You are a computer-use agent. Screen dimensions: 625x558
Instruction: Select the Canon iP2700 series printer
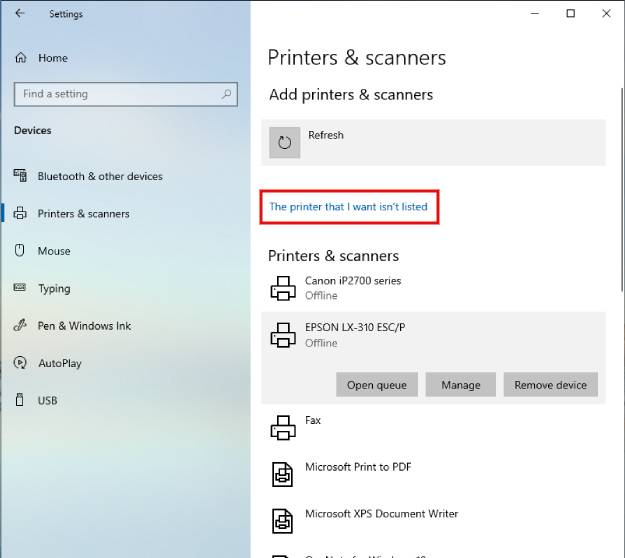(433, 288)
